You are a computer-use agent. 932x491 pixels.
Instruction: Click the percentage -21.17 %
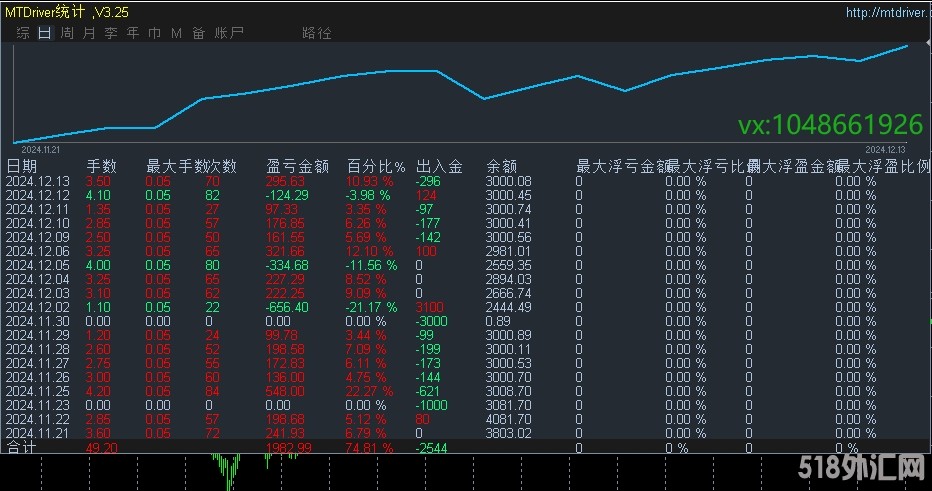click(371, 307)
